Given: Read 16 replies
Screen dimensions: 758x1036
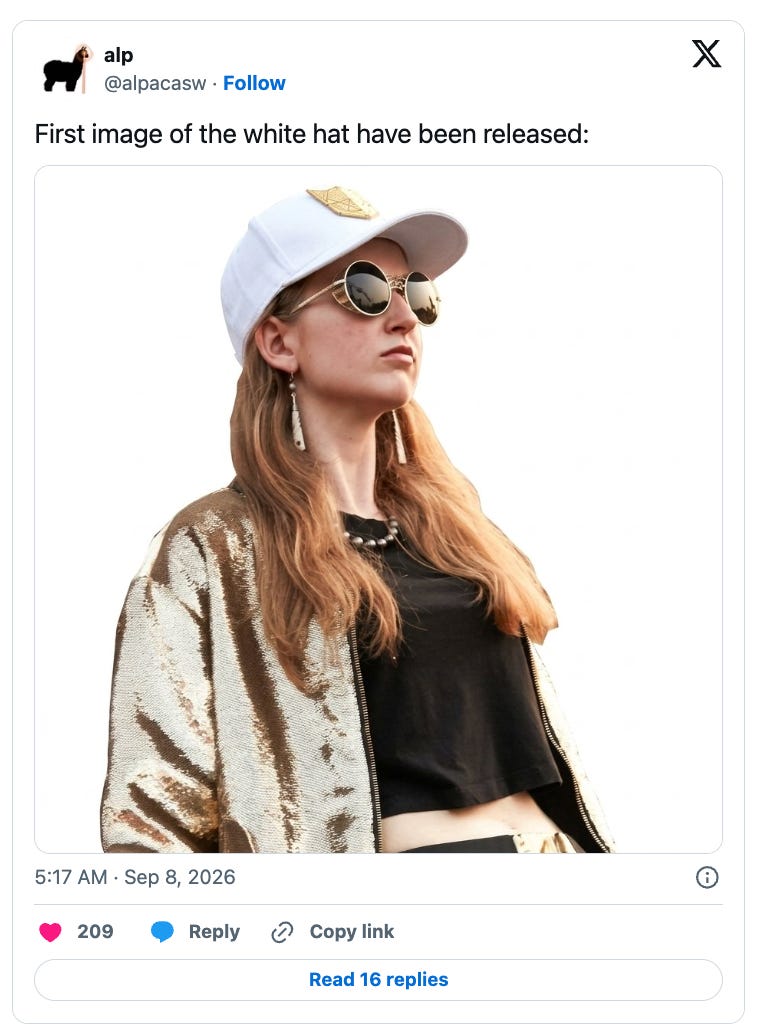Looking at the screenshot, I should [x=378, y=979].
